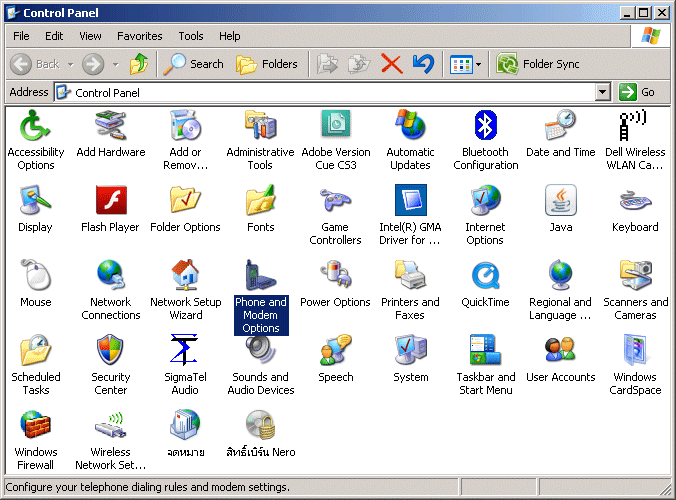The width and height of the screenshot is (676, 500).
Task: Open Sounds and Audio Devices icon
Action: [x=260, y=350]
